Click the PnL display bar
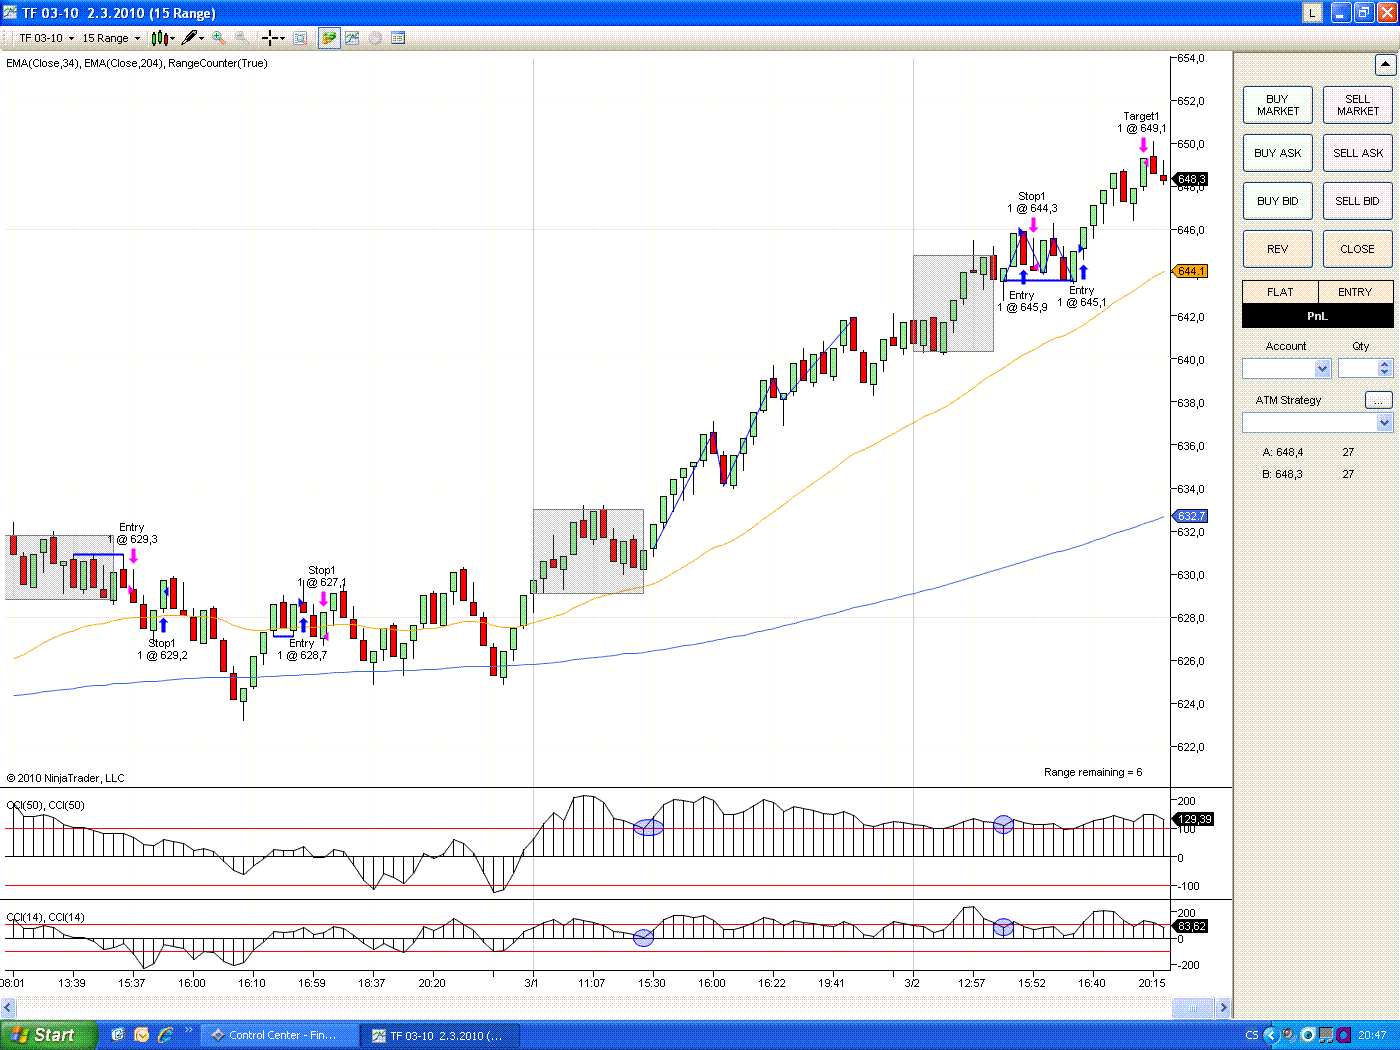 [x=1318, y=316]
